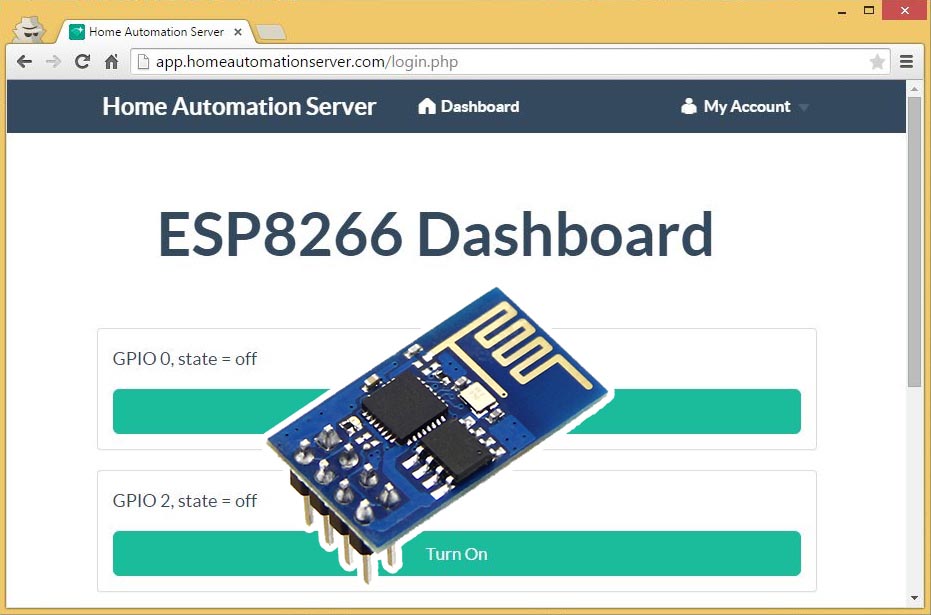Open the Chrome hamburger menu

pyautogui.click(x=907, y=62)
